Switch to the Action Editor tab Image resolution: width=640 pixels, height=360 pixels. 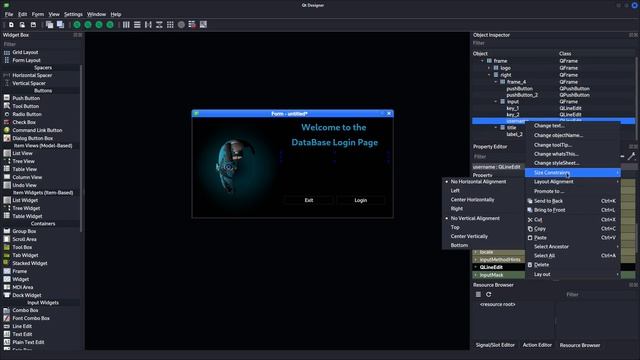(537, 345)
